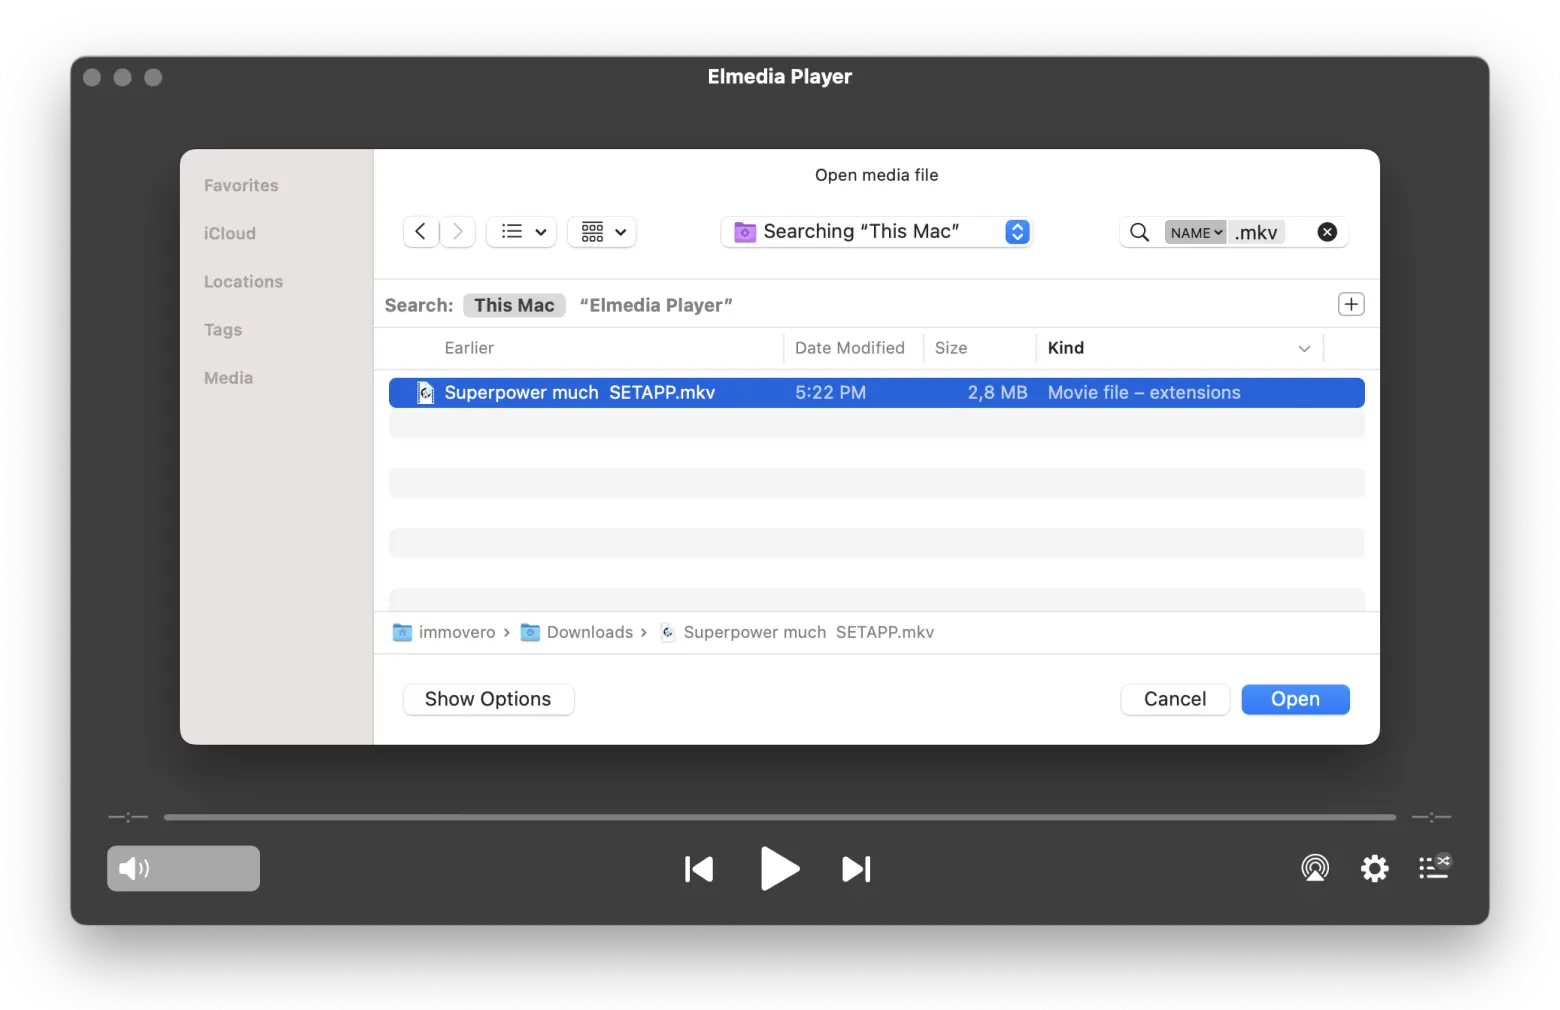Skip to the previous track
Screen dimensions: 1560x1010
[x=699, y=869]
